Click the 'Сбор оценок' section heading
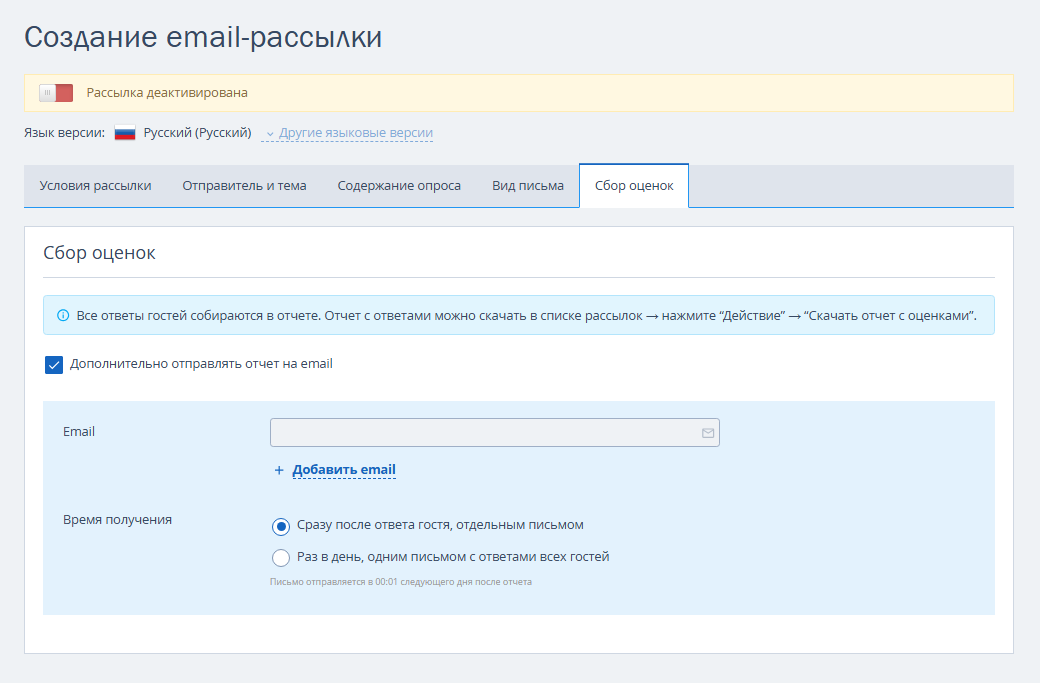Viewport: 1040px width, 683px height. coord(99,252)
